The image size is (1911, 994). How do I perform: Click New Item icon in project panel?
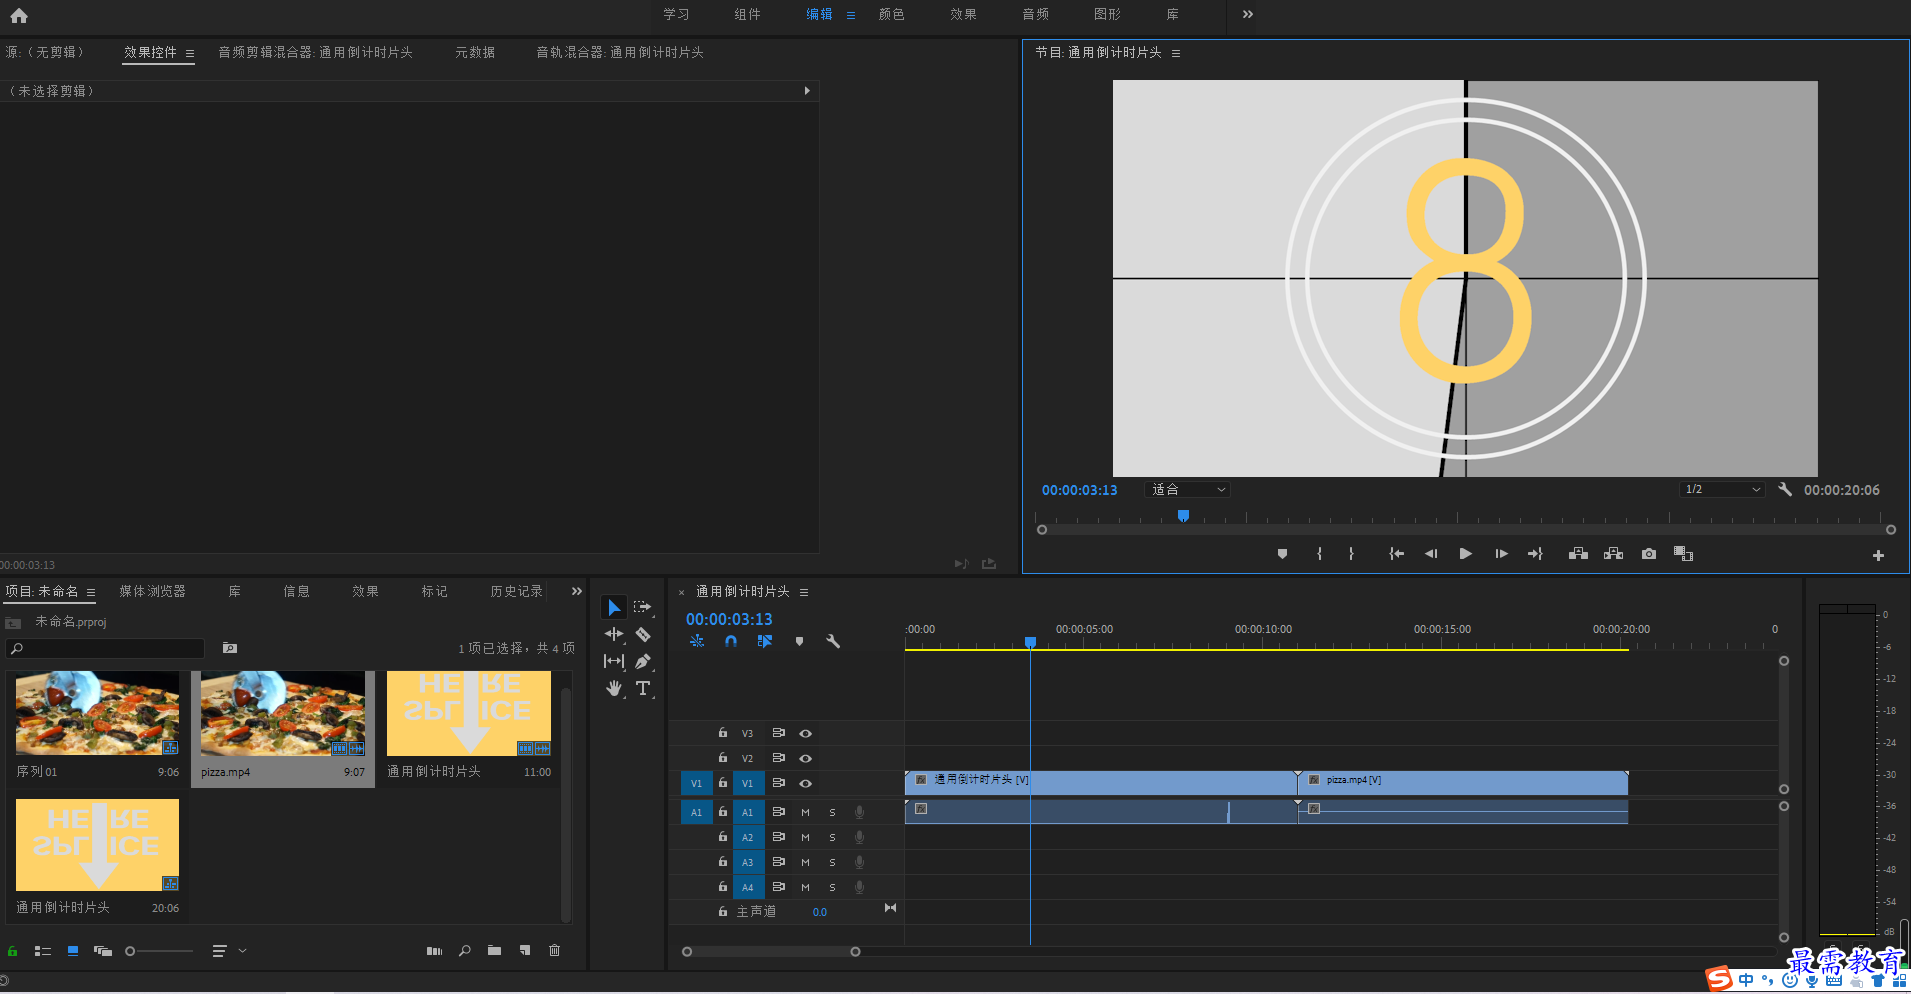525,951
